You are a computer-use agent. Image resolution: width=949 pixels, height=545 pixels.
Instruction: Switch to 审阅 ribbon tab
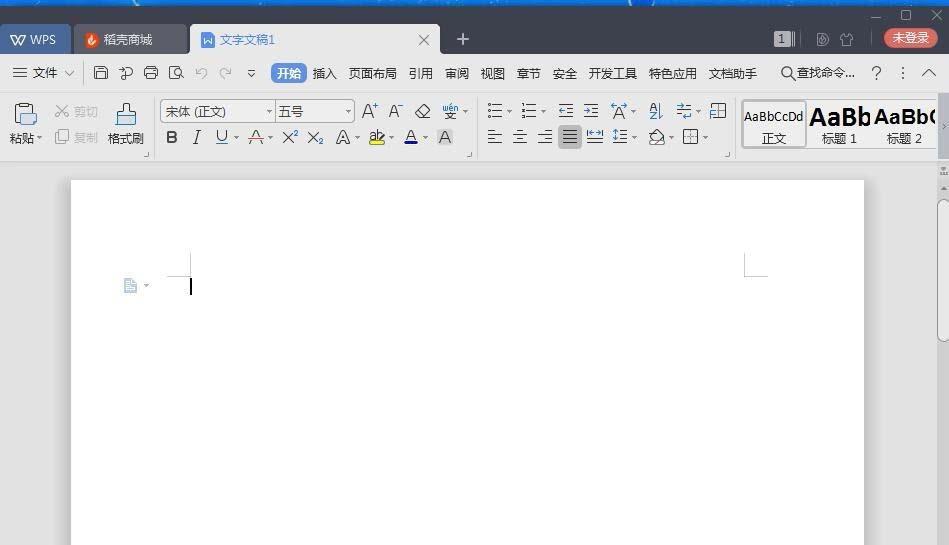click(x=457, y=73)
